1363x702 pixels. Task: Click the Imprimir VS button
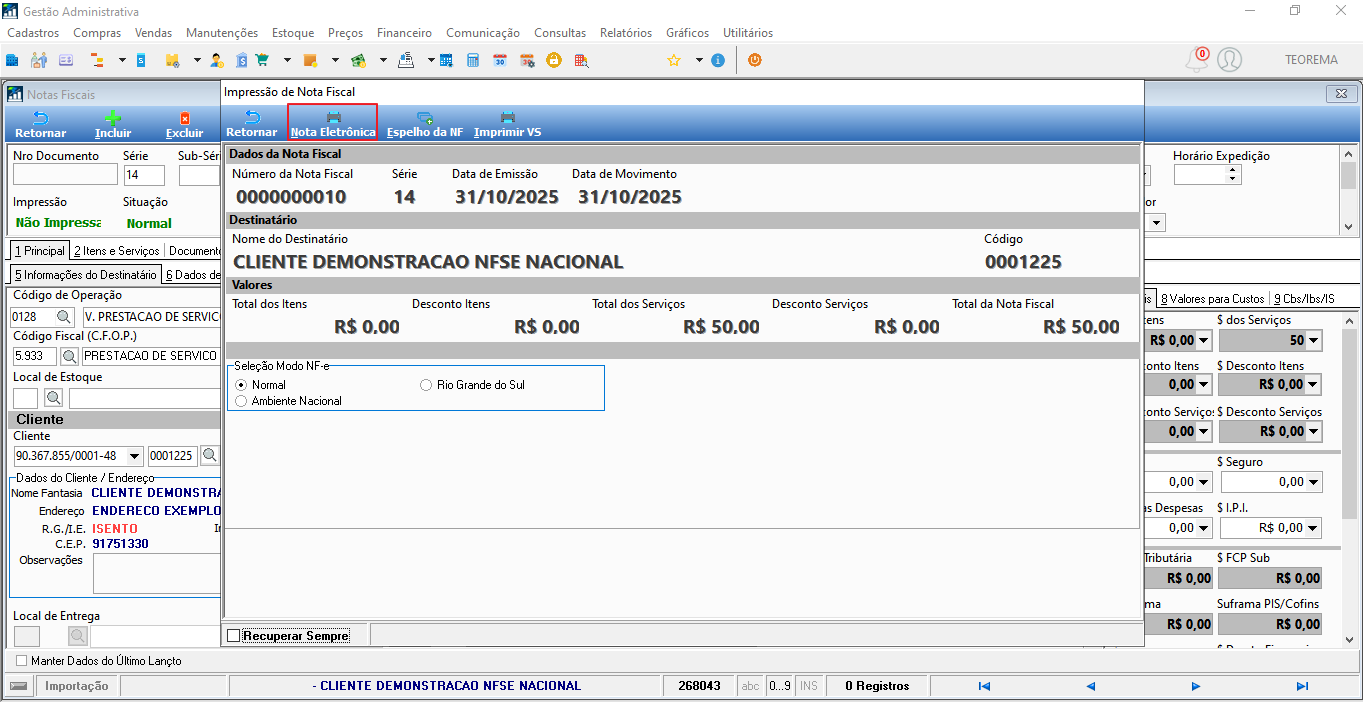(508, 123)
